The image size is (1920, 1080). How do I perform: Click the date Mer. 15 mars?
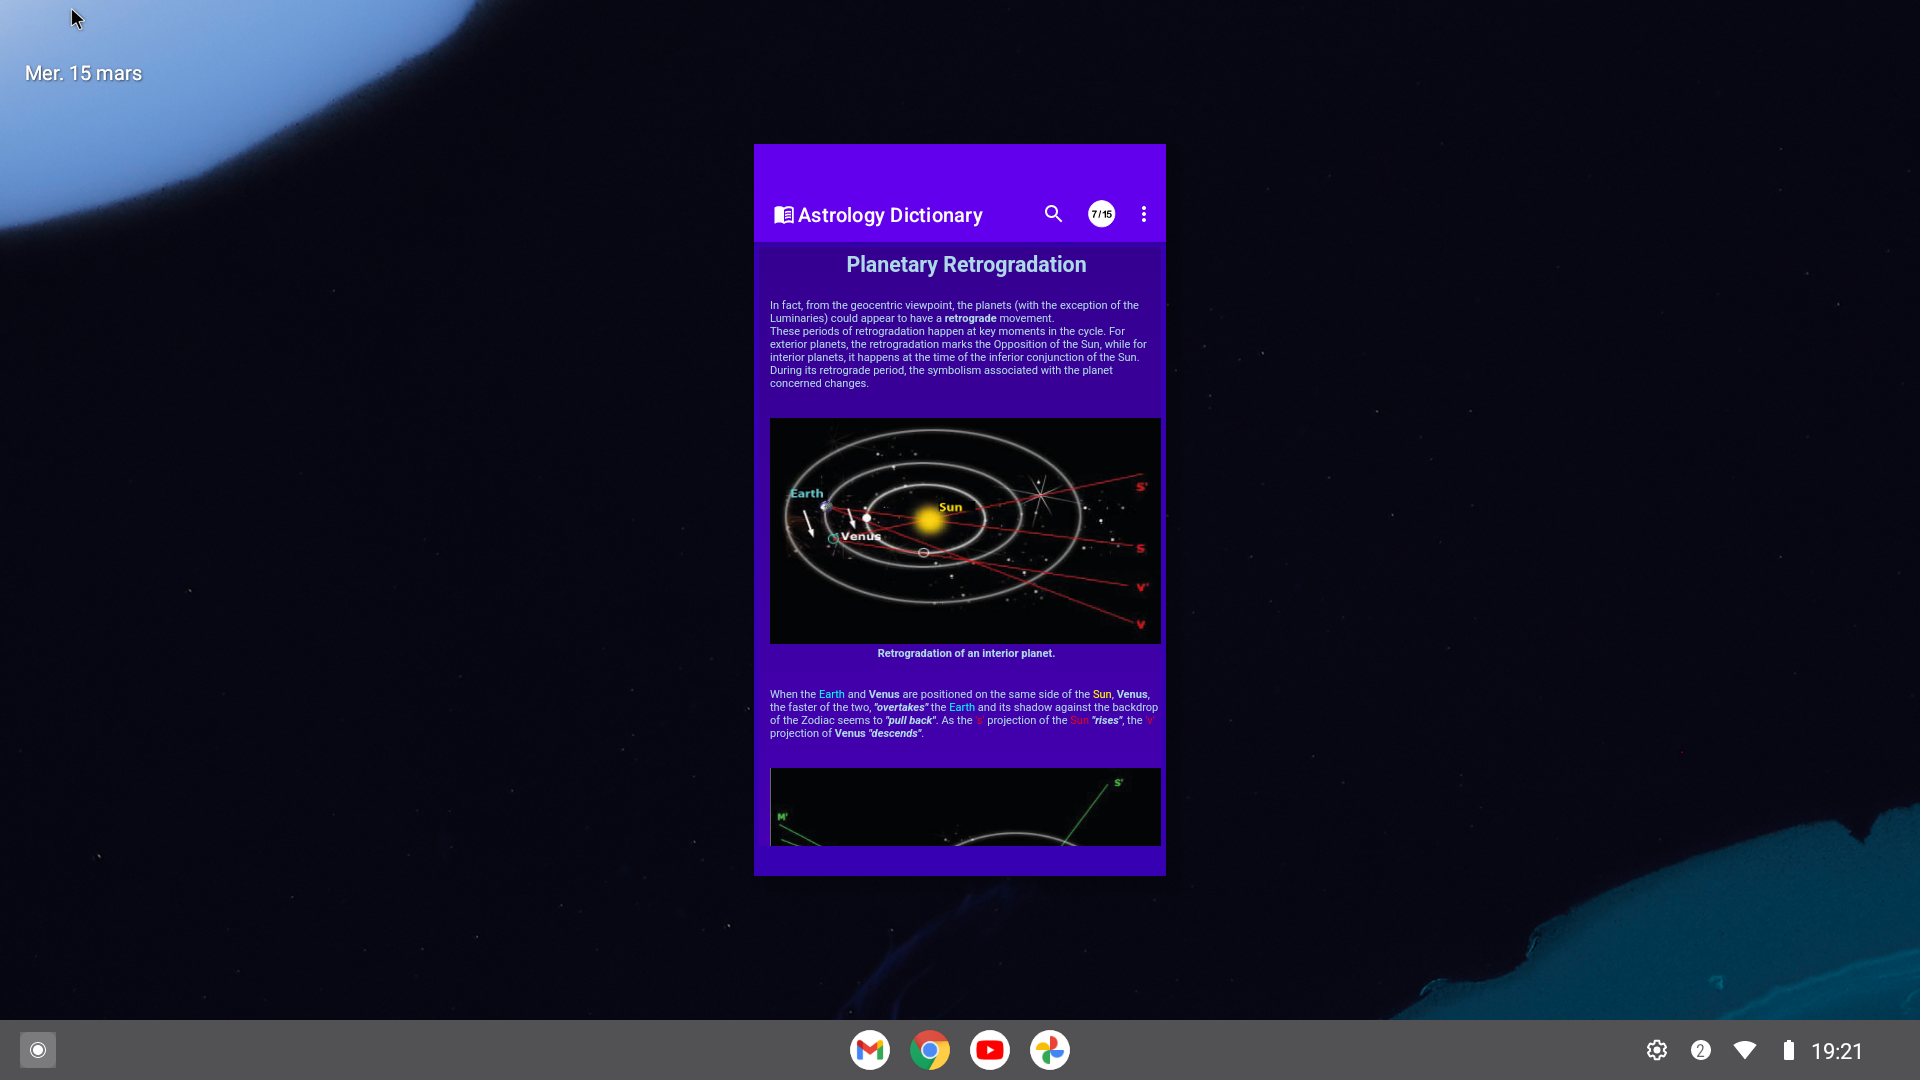[x=83, y=73]
